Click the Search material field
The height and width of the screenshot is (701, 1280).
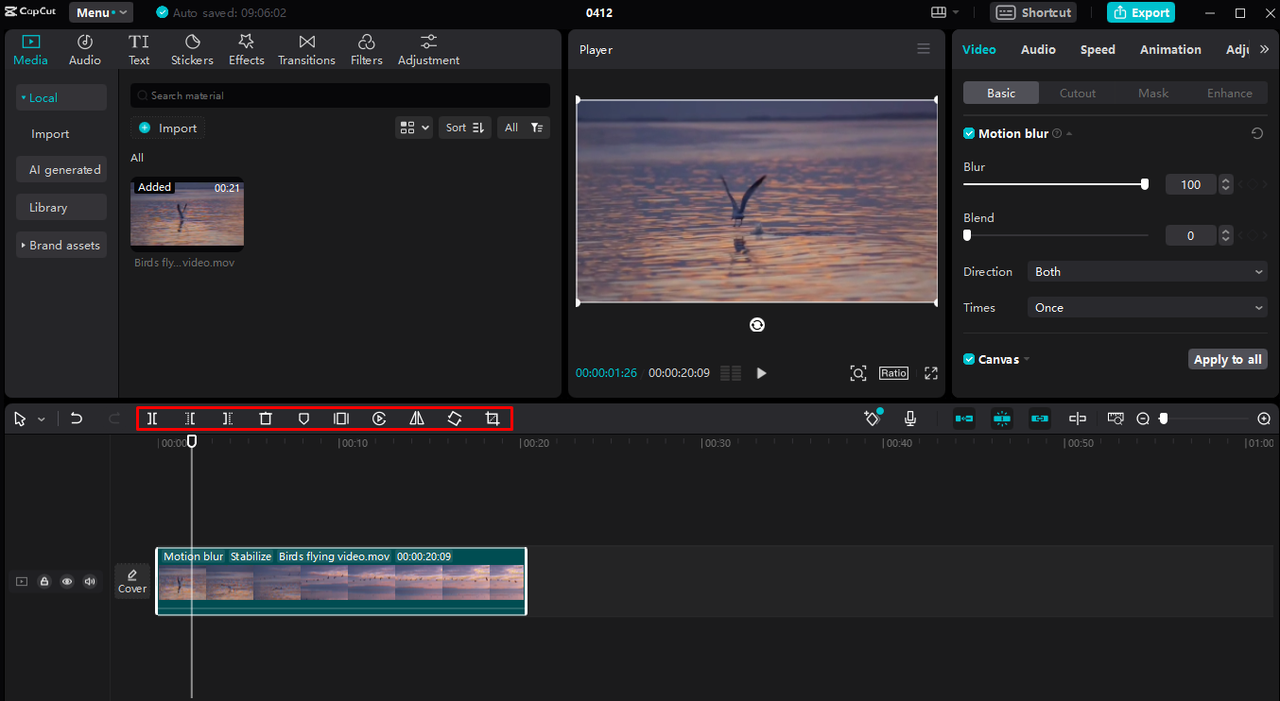[x=340, y=96]
